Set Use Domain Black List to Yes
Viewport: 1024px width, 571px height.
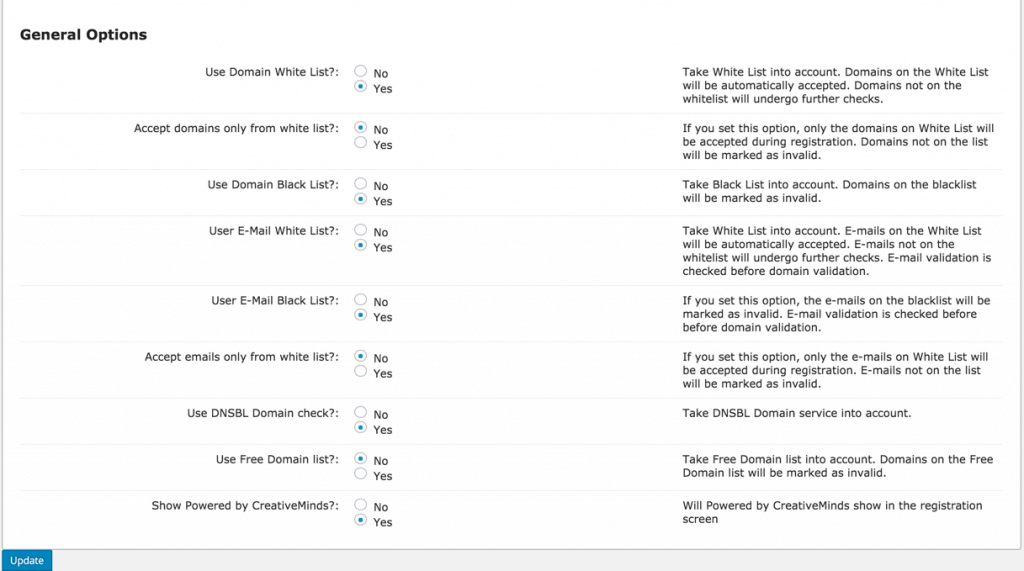pyautogui.click(x=361, y=199)
